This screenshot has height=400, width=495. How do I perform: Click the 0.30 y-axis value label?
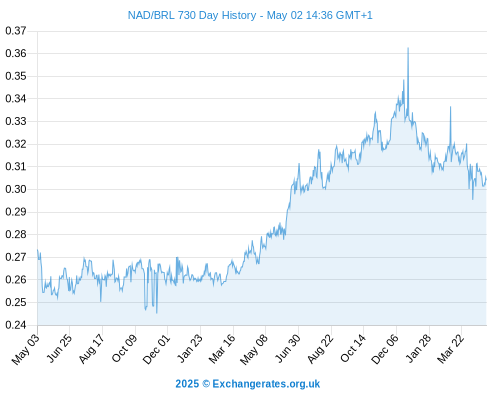pyautogui.click(x=16, y=189)
